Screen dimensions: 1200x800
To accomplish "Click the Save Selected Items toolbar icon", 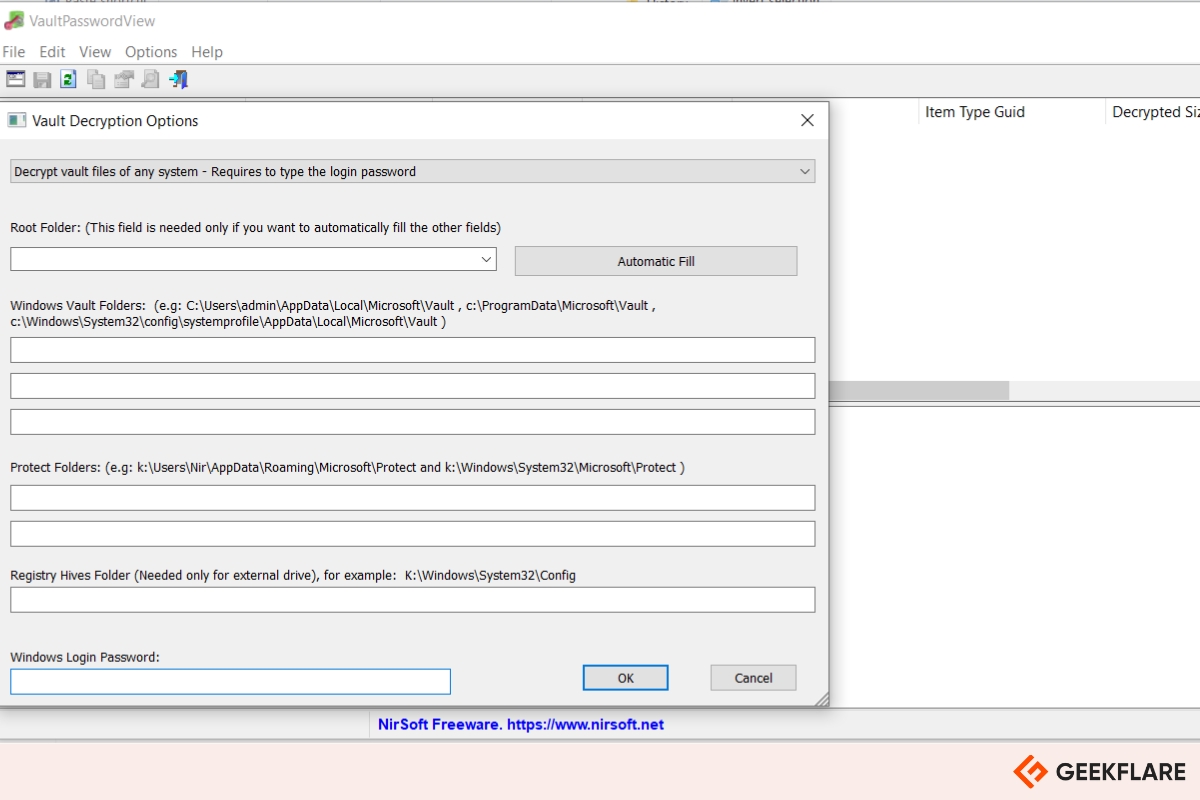I will [42, 79].
